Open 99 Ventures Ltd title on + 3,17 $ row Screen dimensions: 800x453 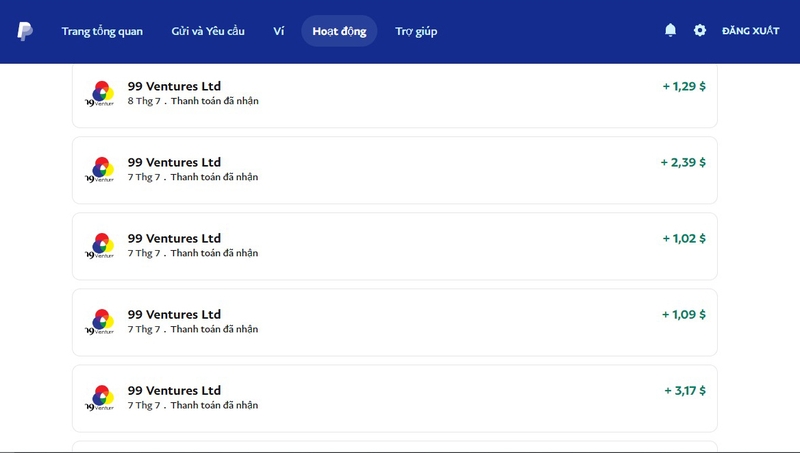coord(174,390)
